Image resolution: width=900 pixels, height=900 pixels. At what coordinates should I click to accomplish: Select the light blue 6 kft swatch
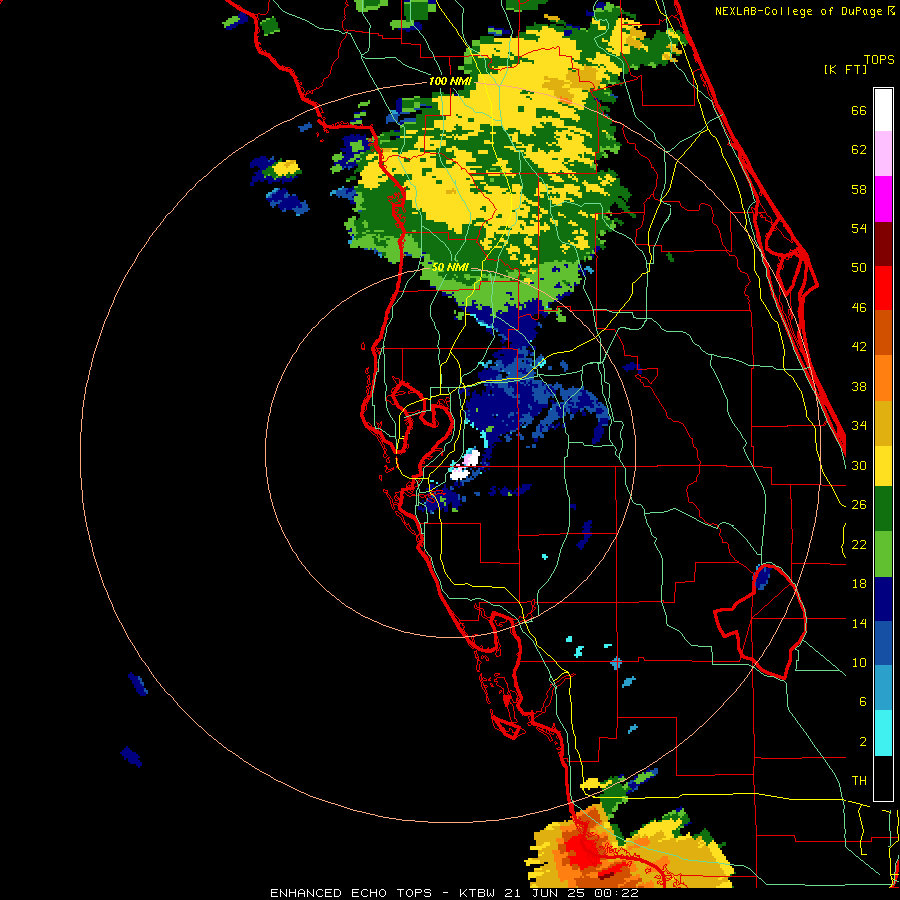tap(883, 688)
